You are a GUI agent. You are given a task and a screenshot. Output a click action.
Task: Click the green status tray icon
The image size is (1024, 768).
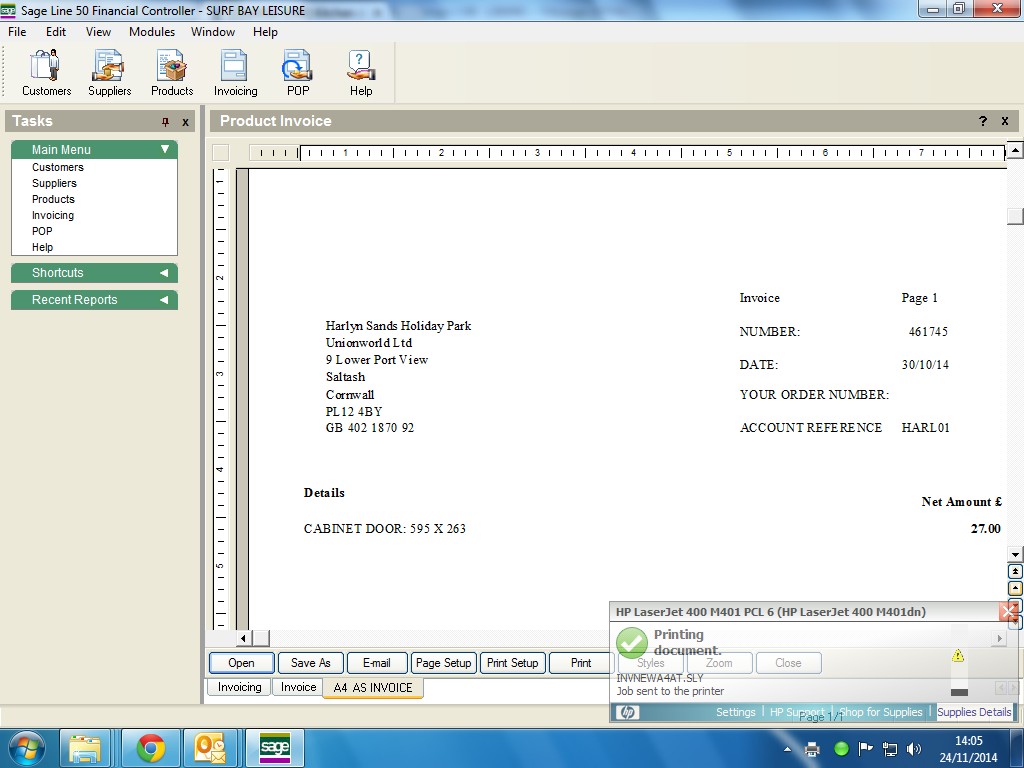(x=841, y=749)
